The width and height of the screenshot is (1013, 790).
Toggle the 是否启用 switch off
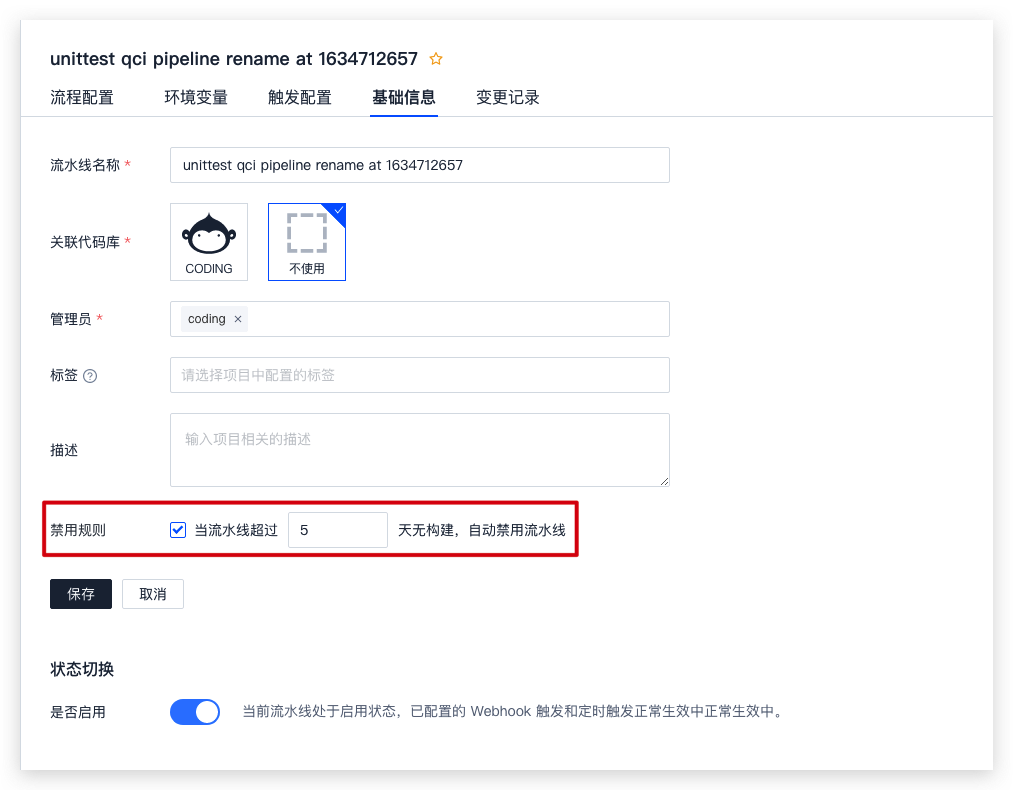(195, 712)
